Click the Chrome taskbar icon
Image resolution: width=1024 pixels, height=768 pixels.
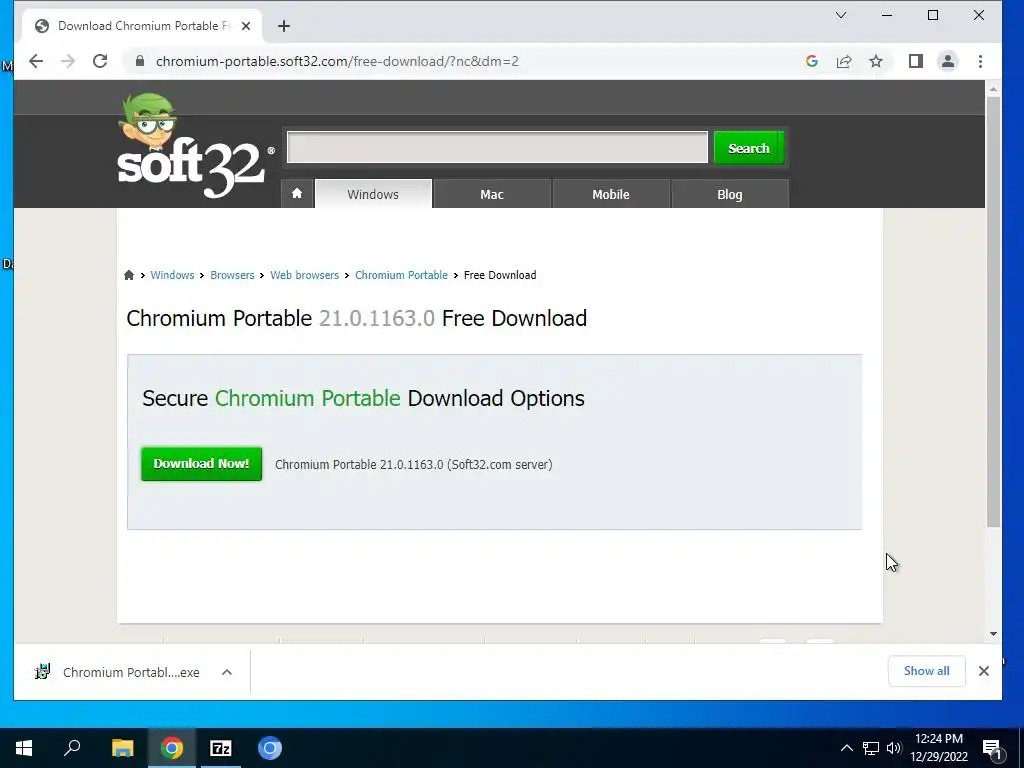coord(172,748)
